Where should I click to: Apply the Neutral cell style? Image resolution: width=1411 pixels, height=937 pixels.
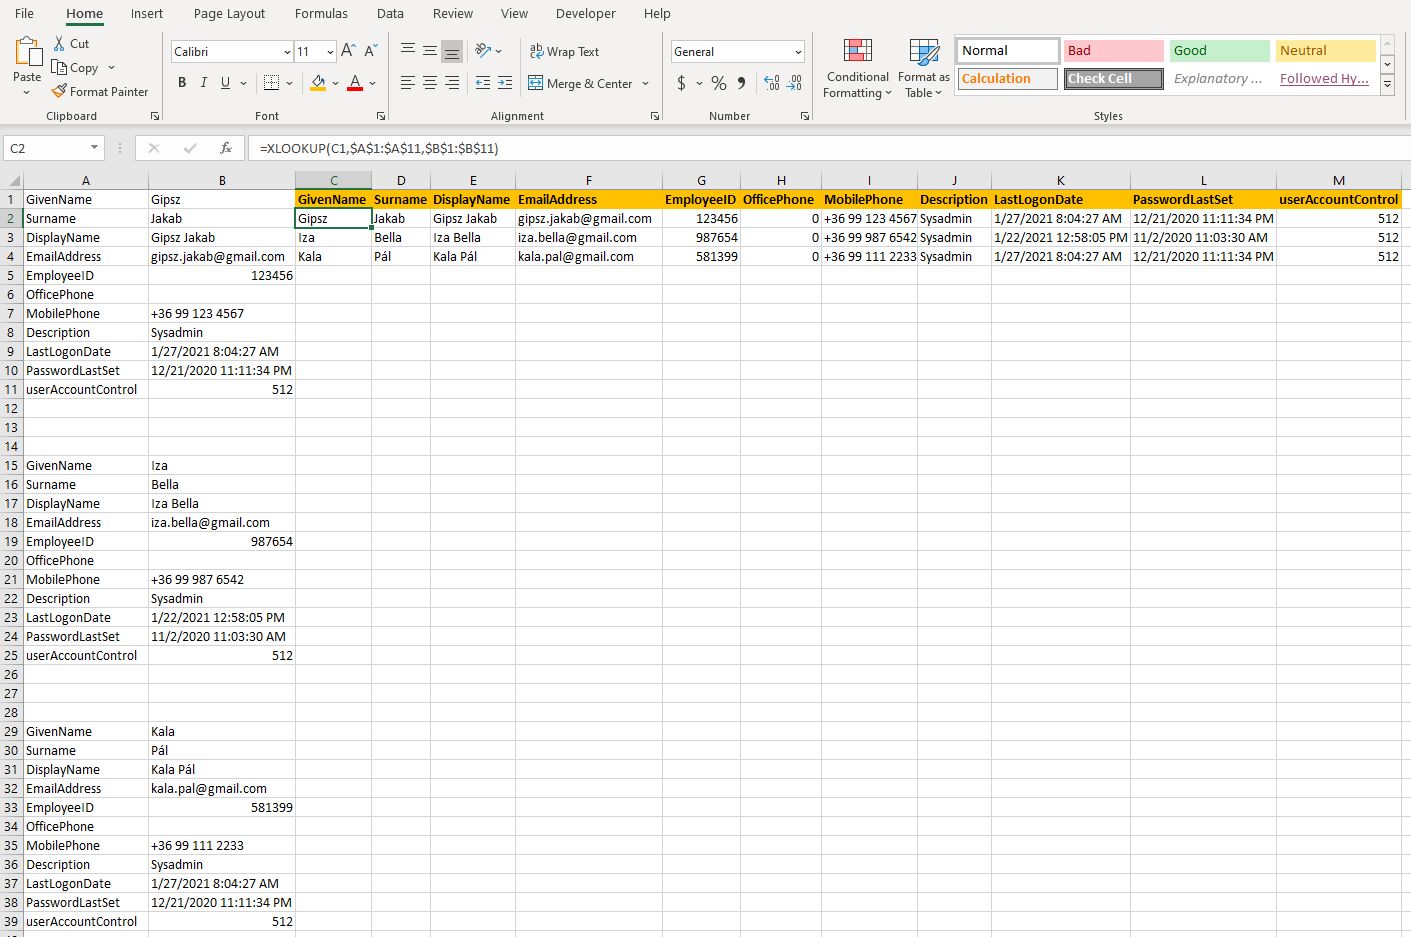tap(1326, 51)
